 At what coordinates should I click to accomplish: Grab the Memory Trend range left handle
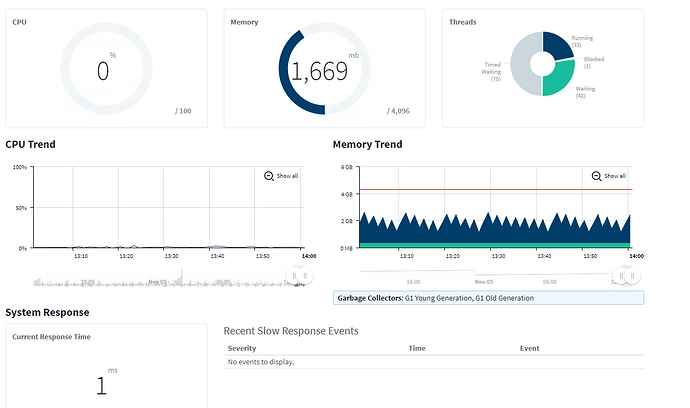(x=621, y=276)
